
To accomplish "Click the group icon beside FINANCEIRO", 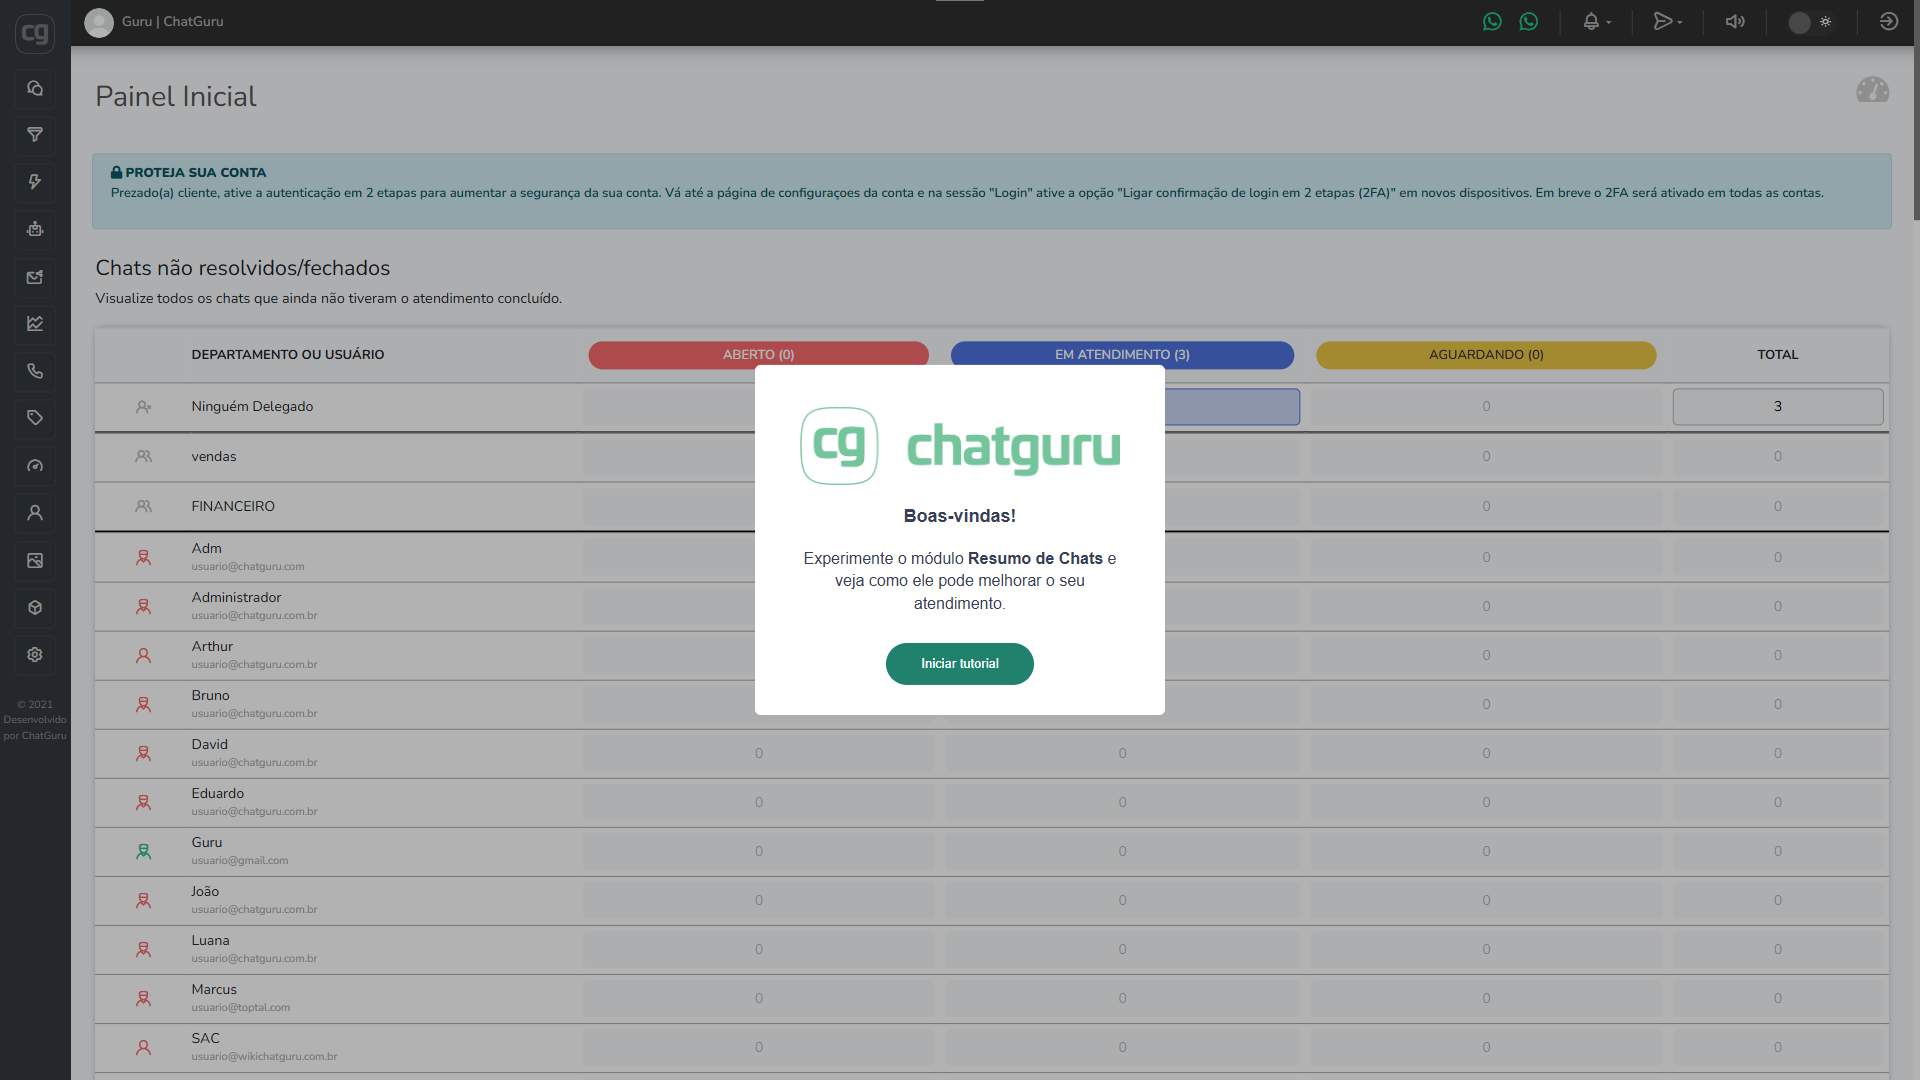I will click(144, 507).
